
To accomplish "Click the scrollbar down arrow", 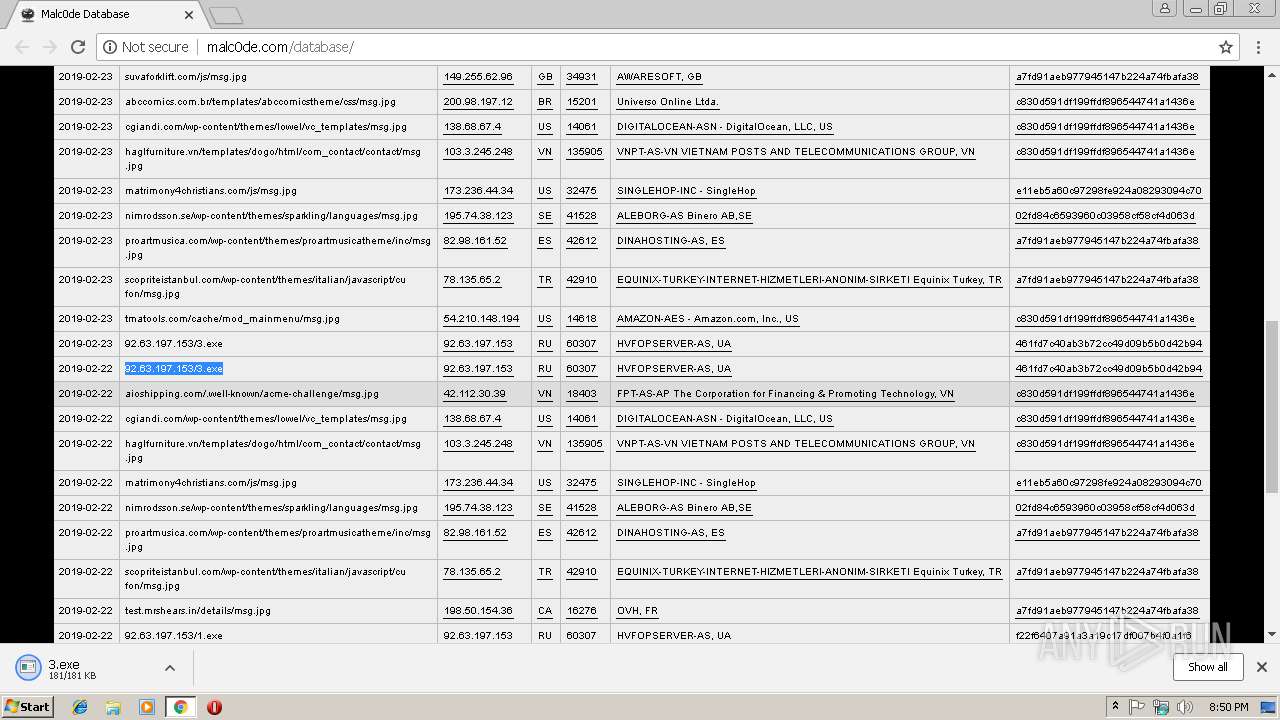I will point(1271,634).
